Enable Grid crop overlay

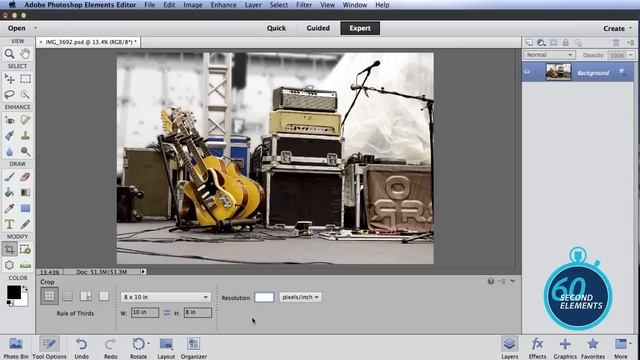pyautogui.click(x=68, y=296)
